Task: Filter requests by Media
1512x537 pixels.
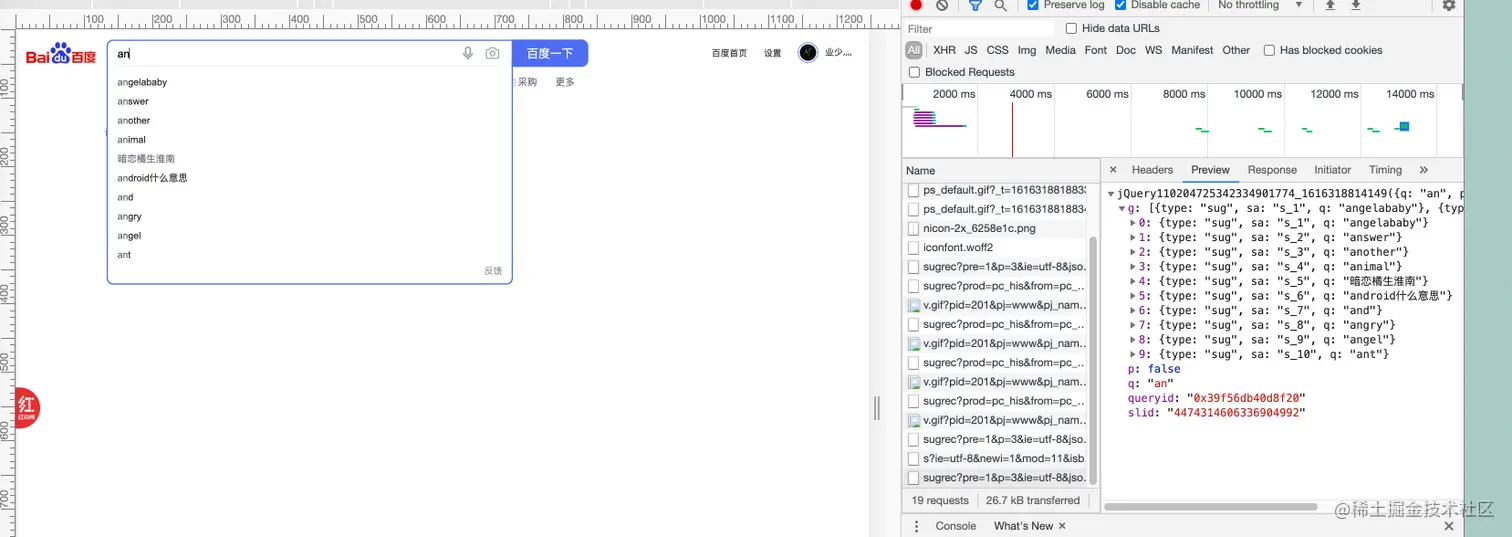Action: tap(1061, 50)
